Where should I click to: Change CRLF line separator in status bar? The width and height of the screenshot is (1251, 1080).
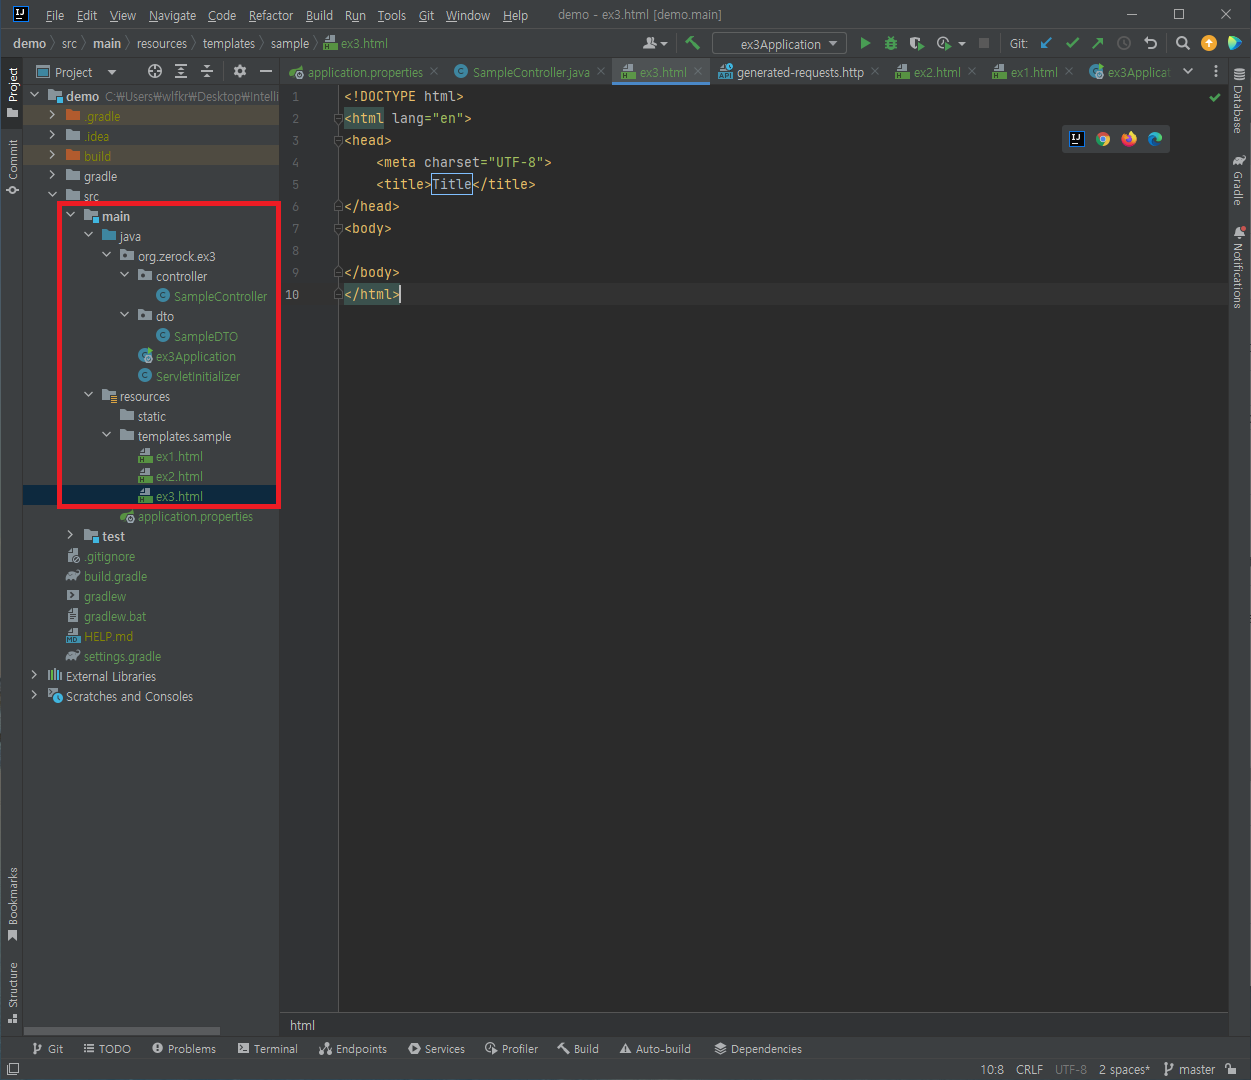[1029, 1069]
